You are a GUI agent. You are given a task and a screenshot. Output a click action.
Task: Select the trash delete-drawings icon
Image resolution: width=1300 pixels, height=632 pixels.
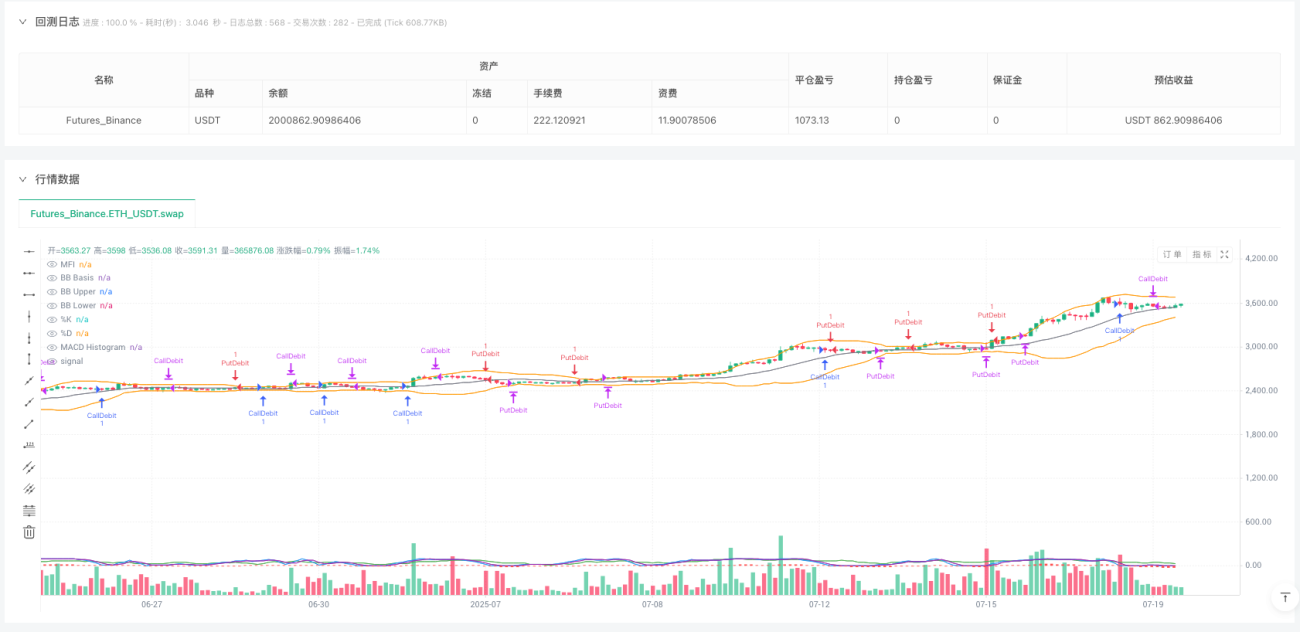(29, 532)
